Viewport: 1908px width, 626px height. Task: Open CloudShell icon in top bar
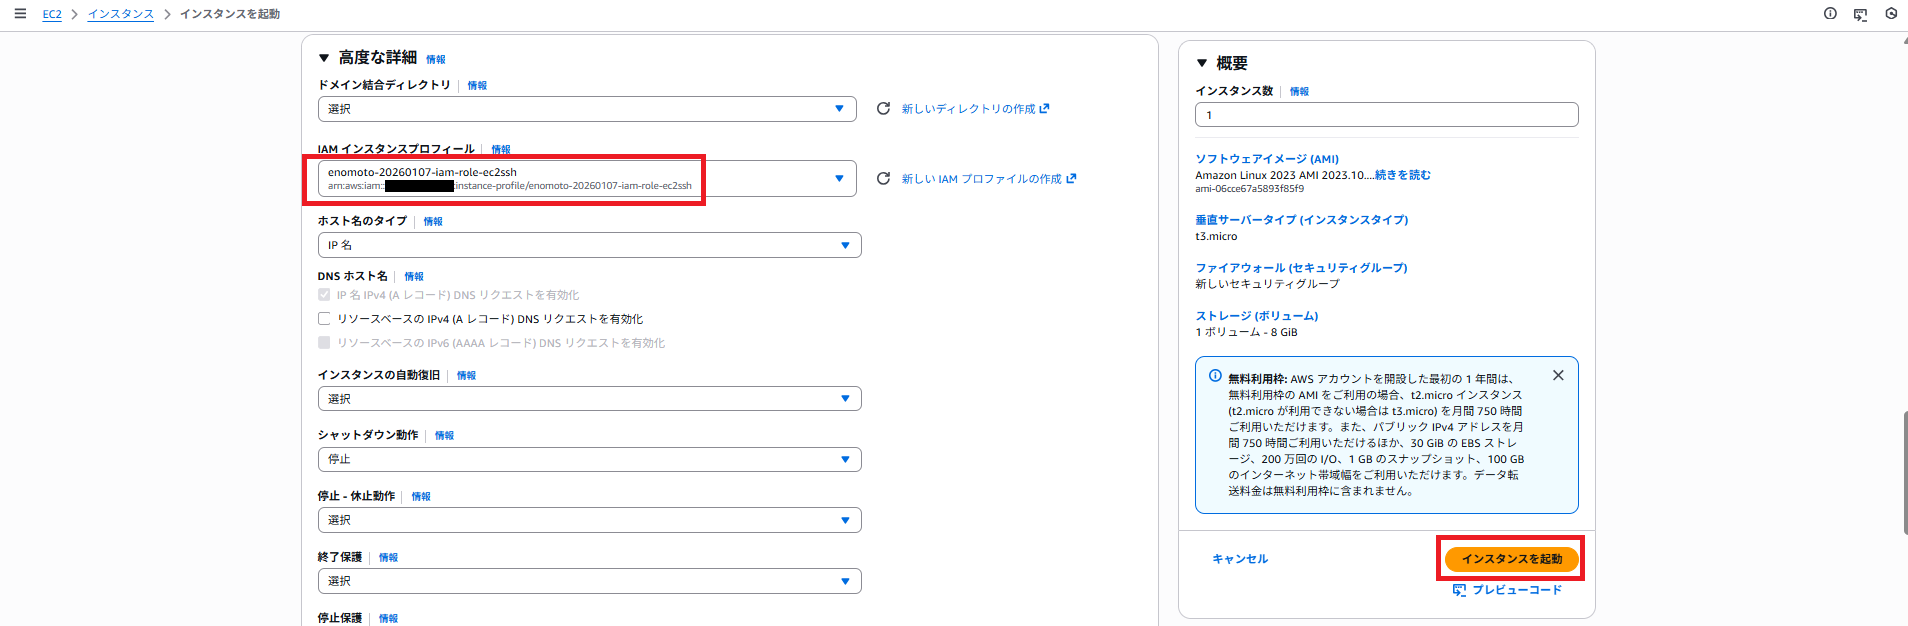(x=1860, y=14)
